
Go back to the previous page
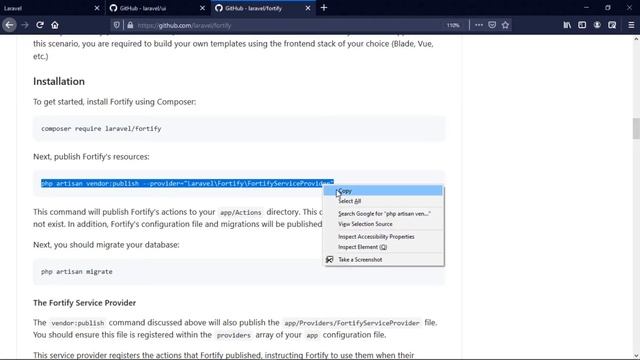9,25
